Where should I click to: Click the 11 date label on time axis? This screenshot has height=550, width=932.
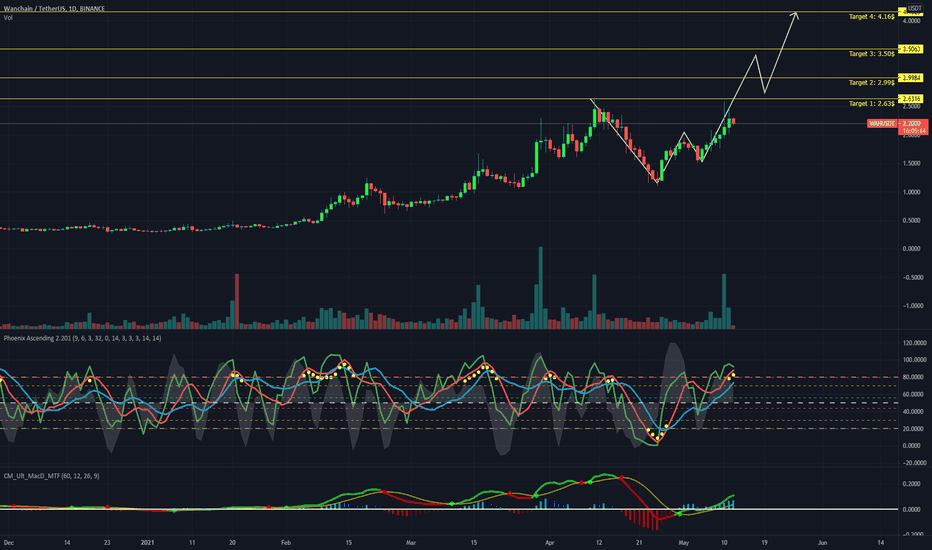(x=192, y=543)
